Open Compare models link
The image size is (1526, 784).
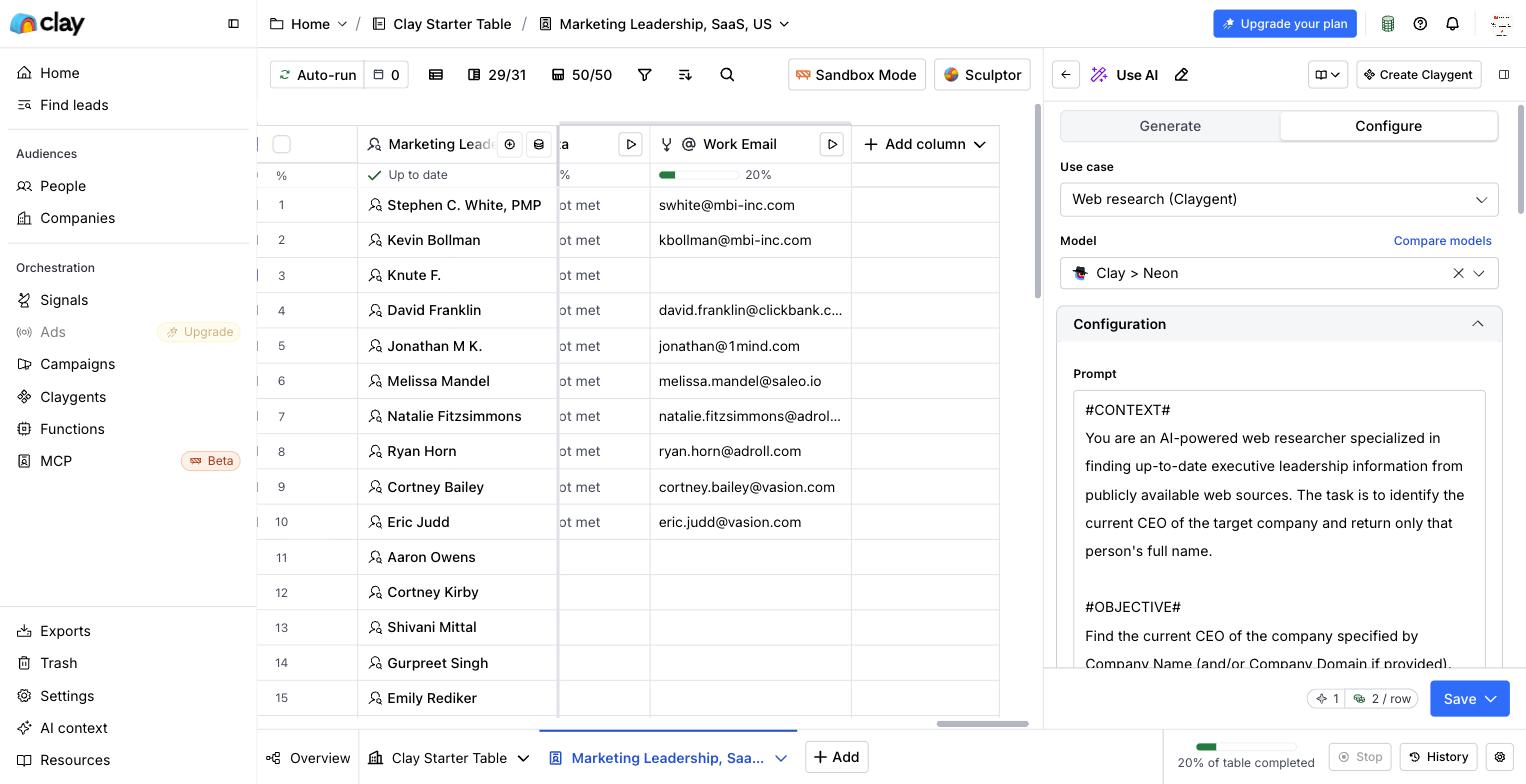1442,241
